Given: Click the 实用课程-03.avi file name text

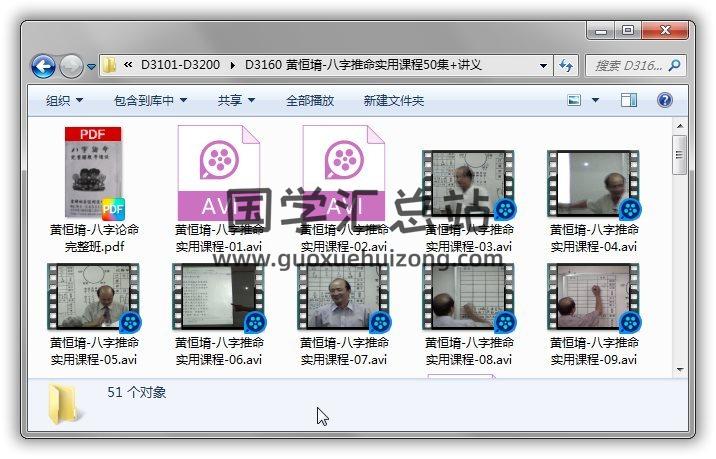Looking at the screenshot, I should (469, 247).
